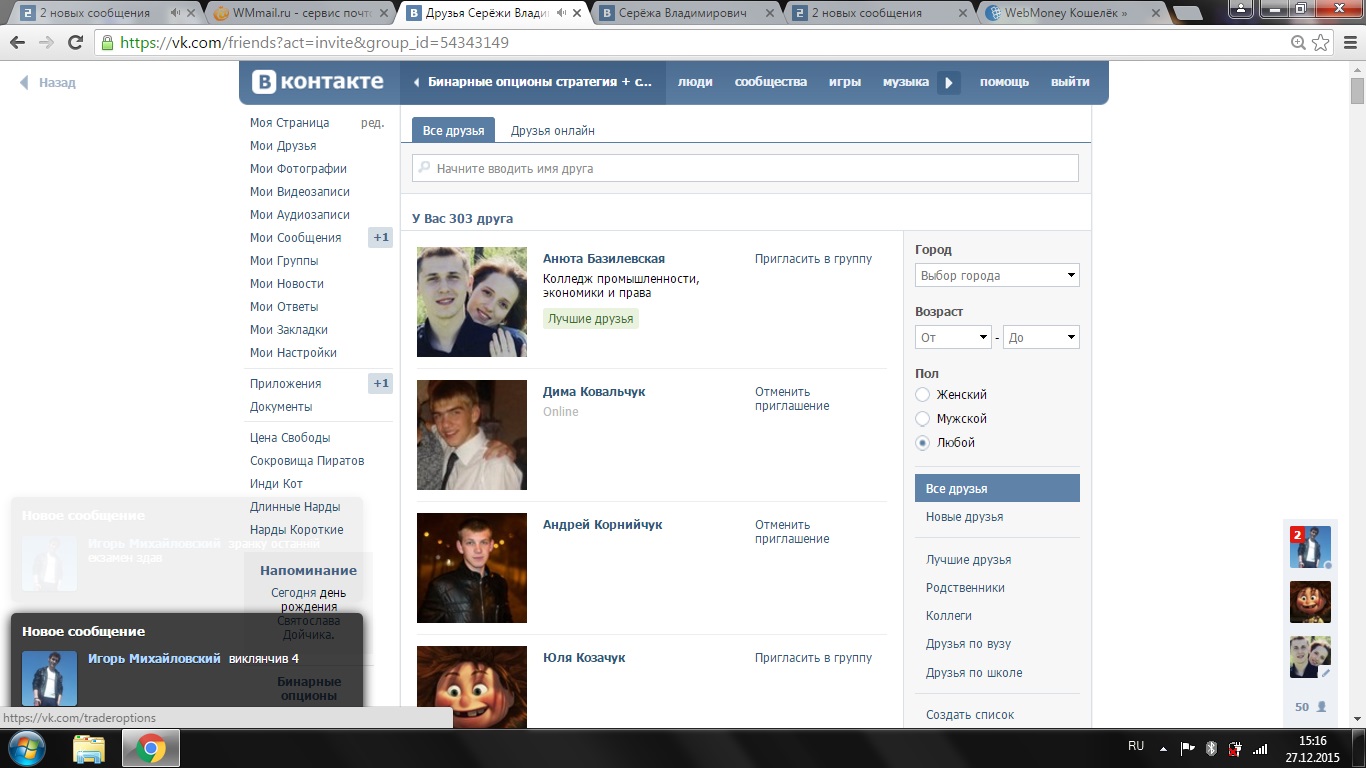Cancel invitation for Андрей Корнийчук
1366x768 pixels.
[792, 532]
